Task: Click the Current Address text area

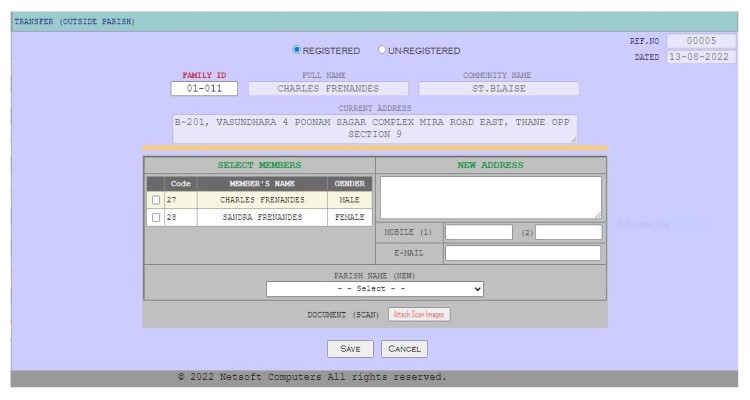Action: 373,128
